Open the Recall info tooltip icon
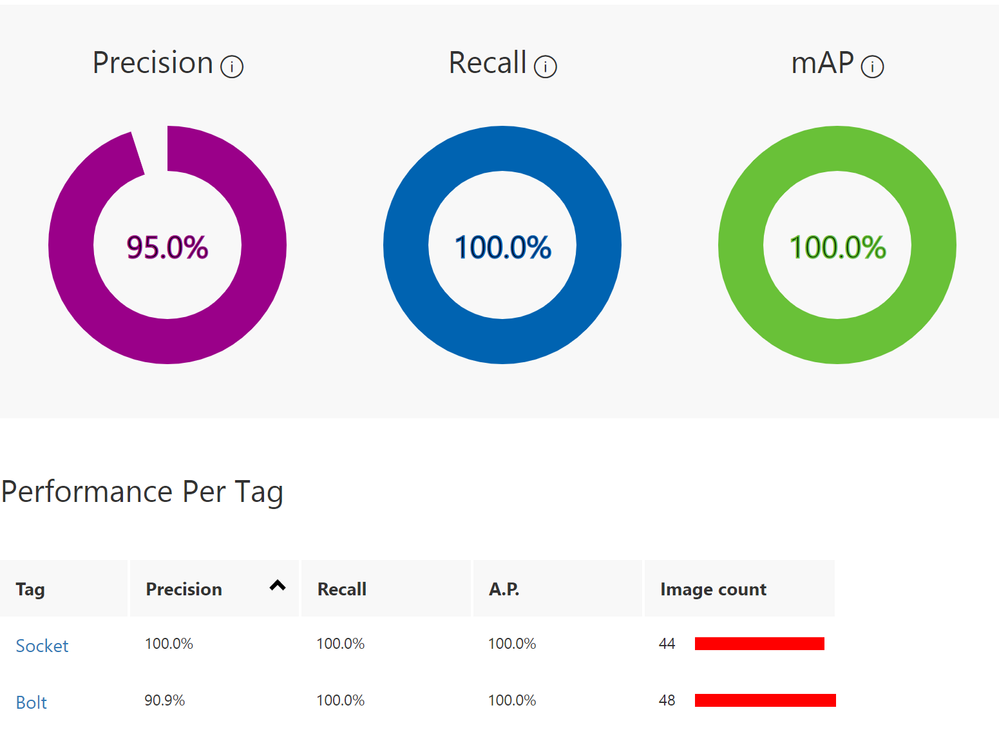The image size is (999, 736). coord(545,66)
